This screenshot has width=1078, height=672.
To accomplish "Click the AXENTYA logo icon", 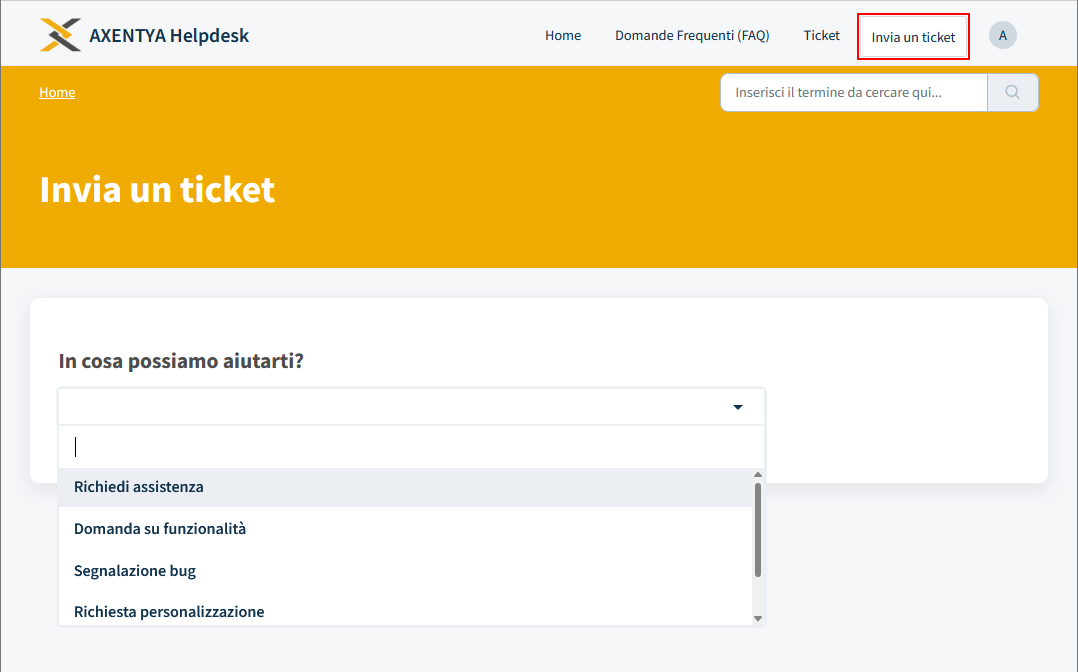I will 60,35.
